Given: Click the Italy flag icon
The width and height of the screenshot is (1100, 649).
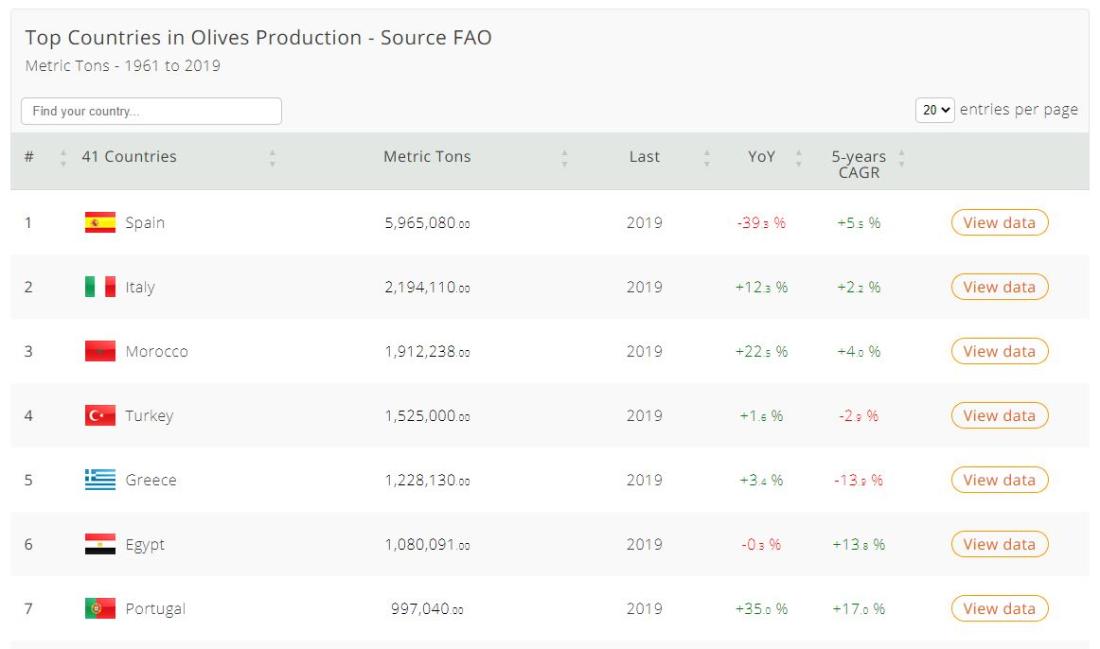Looking at the screenshot, I should coord(100,287).
